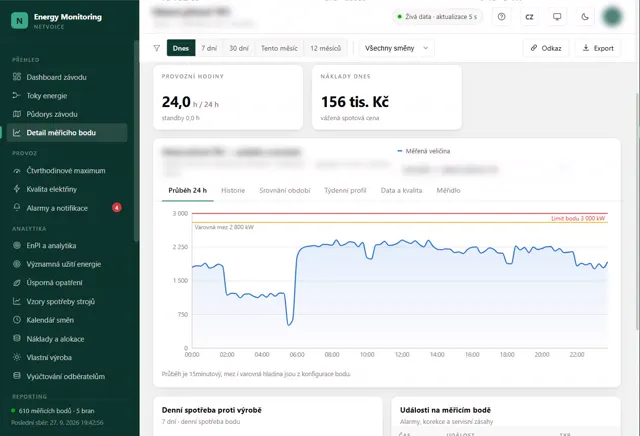Click the Čtvrthodinové maximum gauge icon
The height and width of the screenshot is (436, 640).
17,171
